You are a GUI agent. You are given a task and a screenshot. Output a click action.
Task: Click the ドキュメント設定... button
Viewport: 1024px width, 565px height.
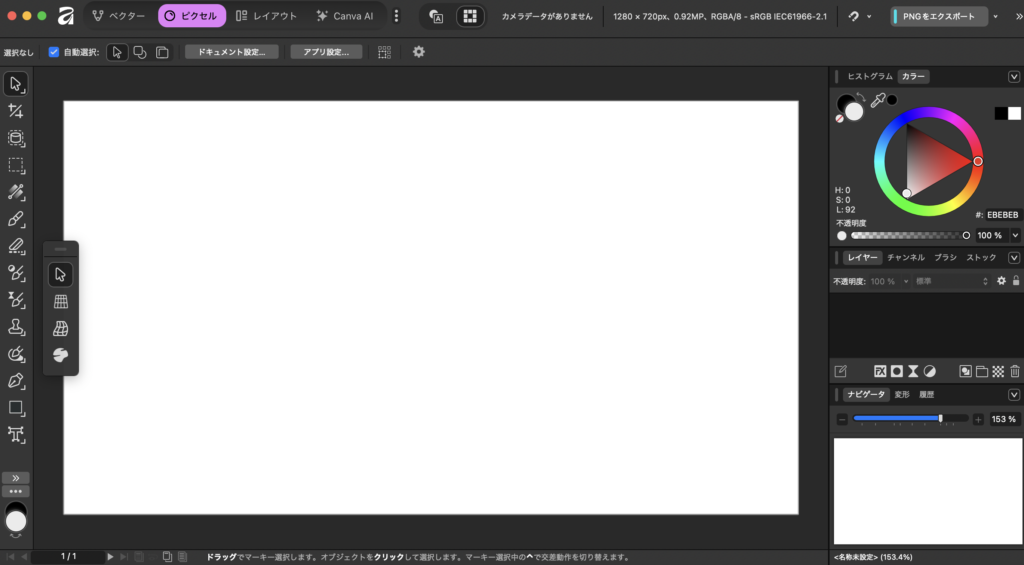tap(231, 52)
